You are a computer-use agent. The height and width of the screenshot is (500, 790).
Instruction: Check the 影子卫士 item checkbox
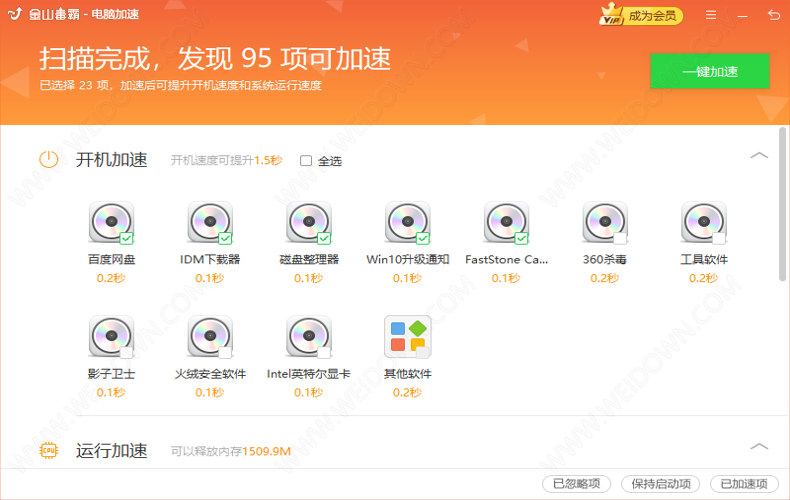pos(126,353)
